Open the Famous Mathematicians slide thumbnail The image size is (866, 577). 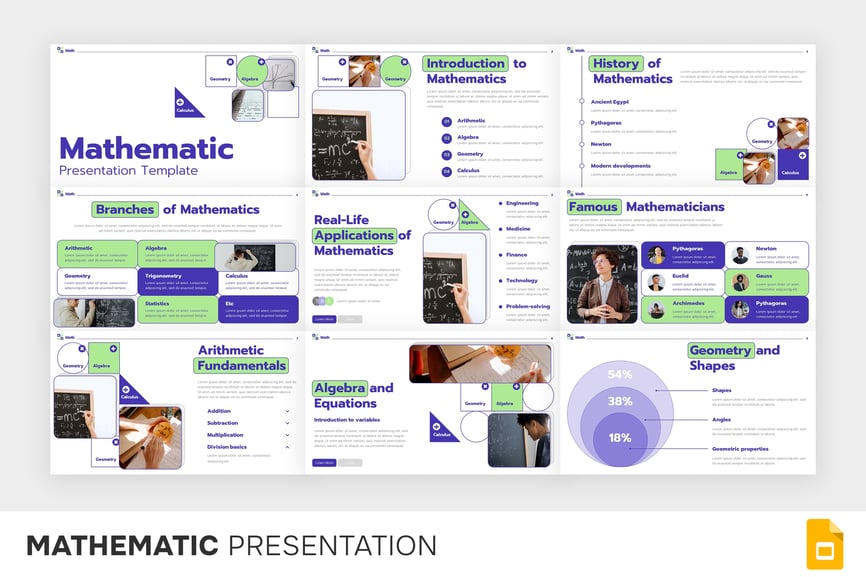coord(688,258)
